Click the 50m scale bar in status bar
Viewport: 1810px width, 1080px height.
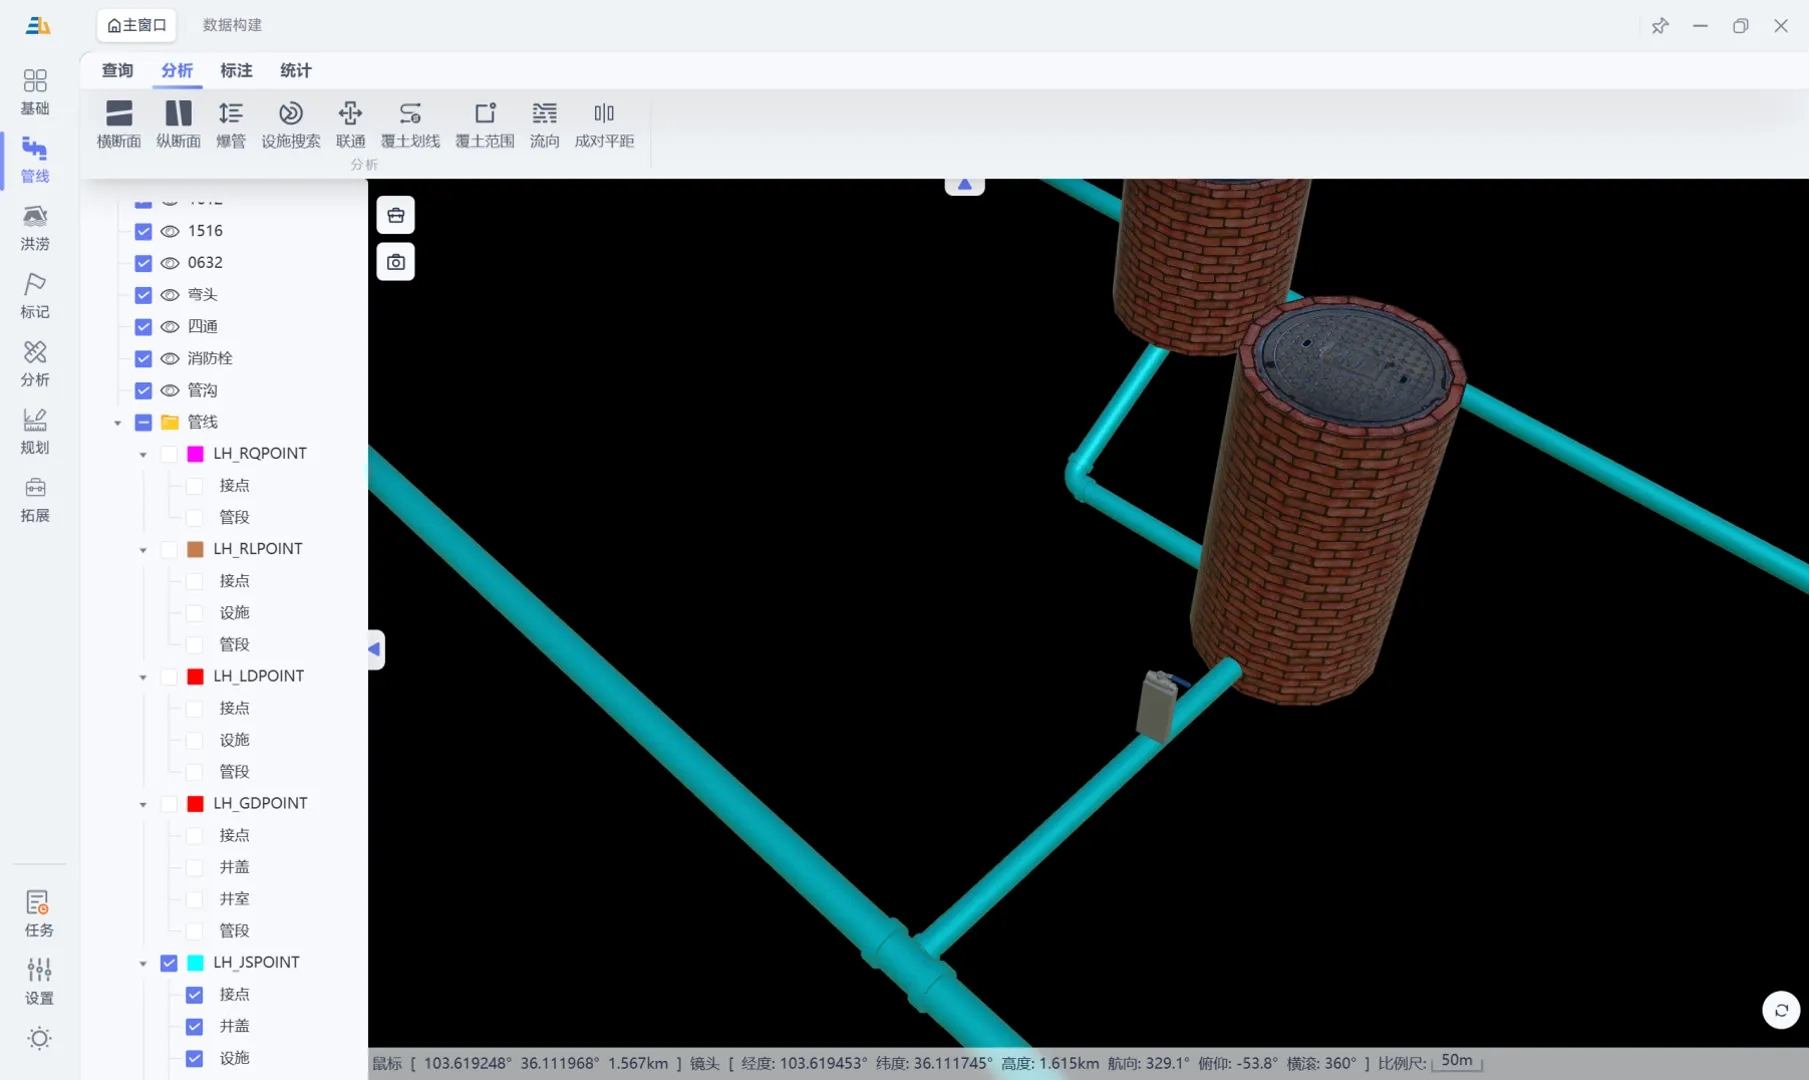coord(1457,1062)
